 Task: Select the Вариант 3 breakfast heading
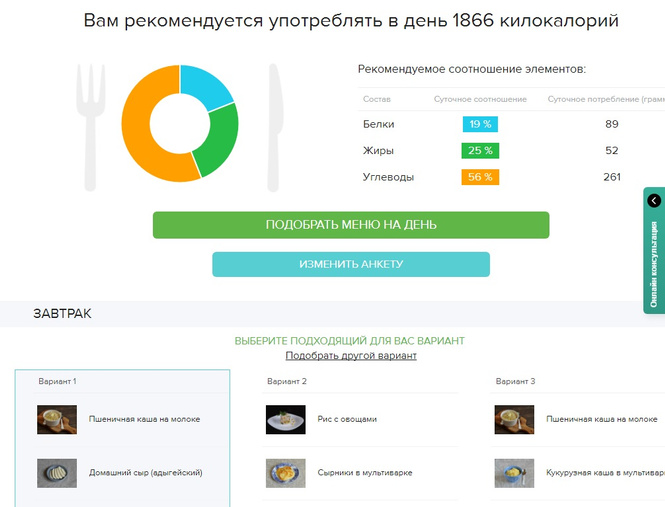pyautogui.click(x=515, y=381)
